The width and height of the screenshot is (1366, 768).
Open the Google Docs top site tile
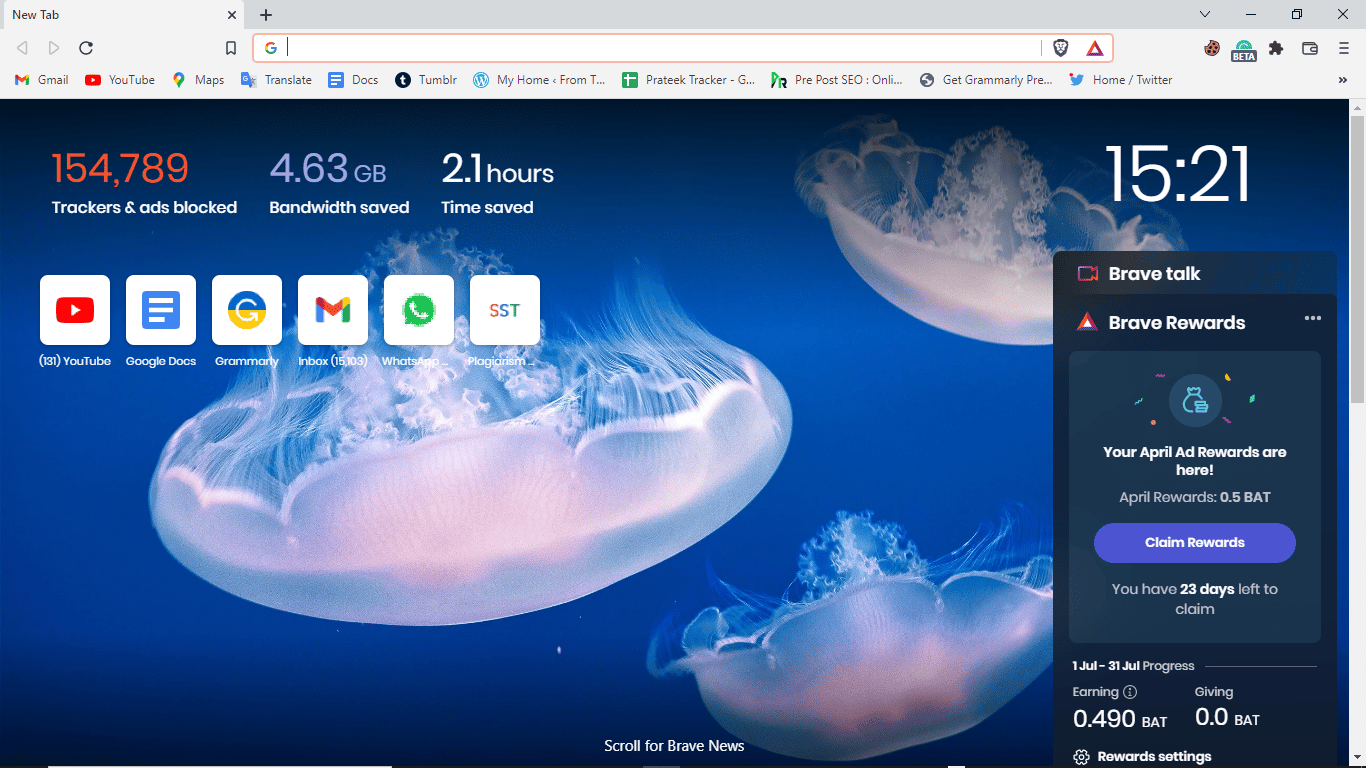point(161,310)
